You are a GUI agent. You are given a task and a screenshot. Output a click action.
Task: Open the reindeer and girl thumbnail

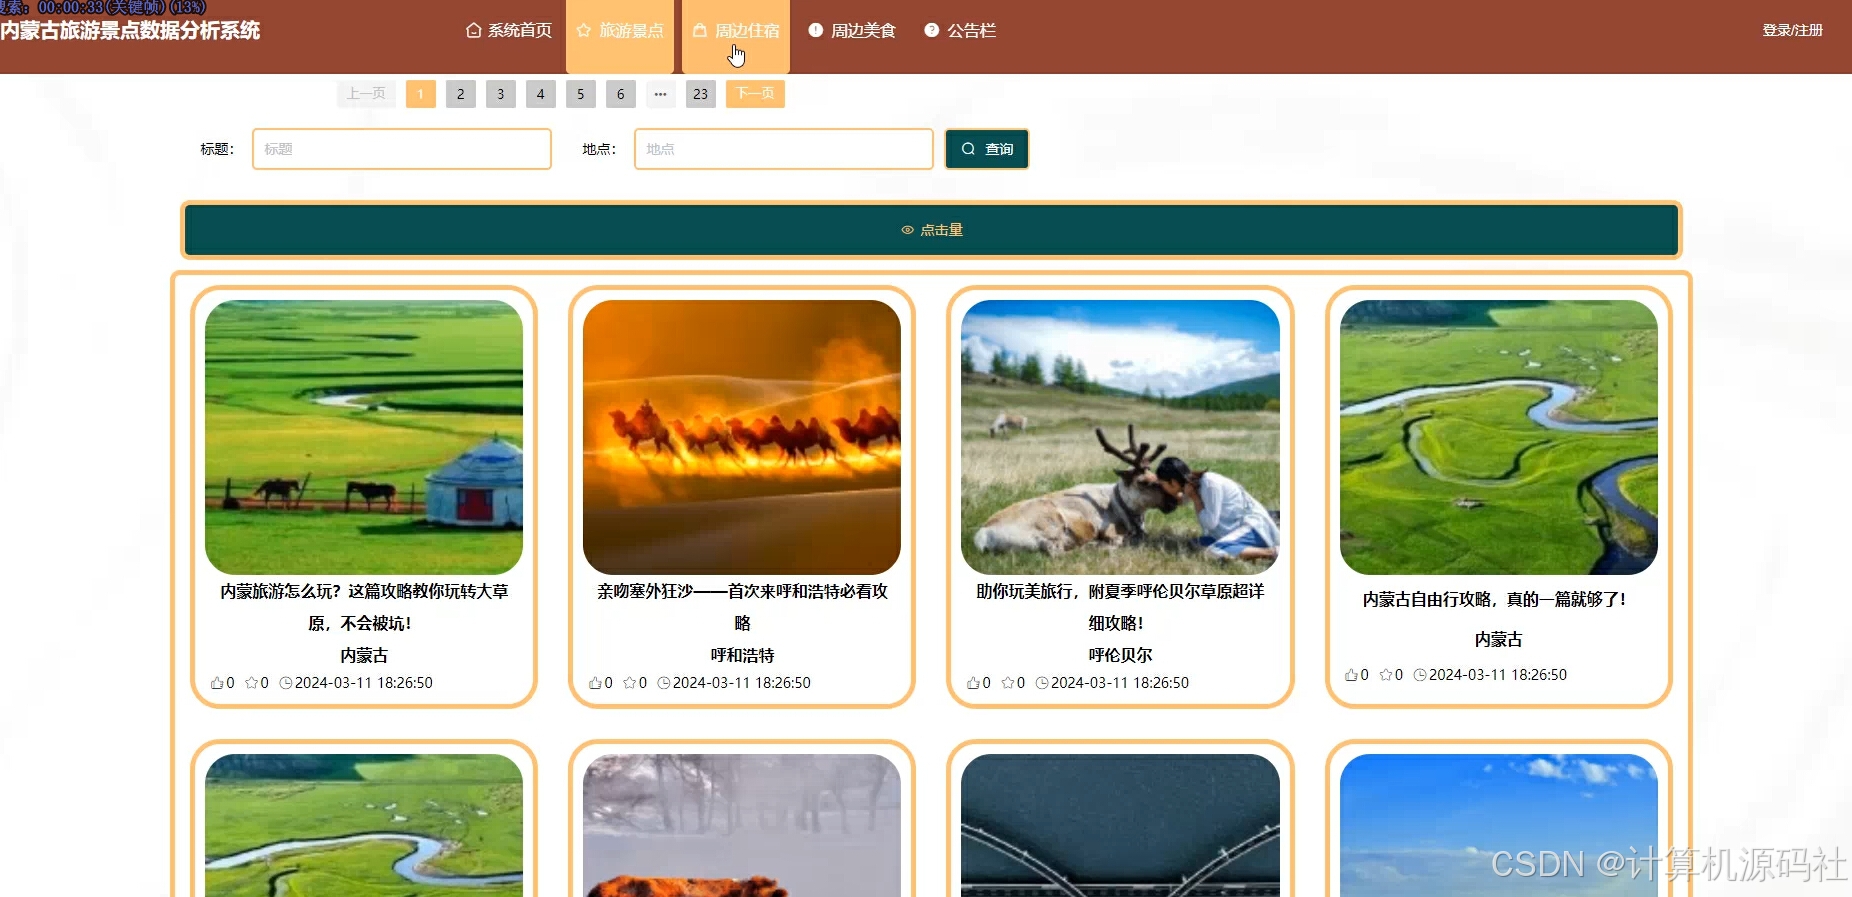(x=1120, y=437)
